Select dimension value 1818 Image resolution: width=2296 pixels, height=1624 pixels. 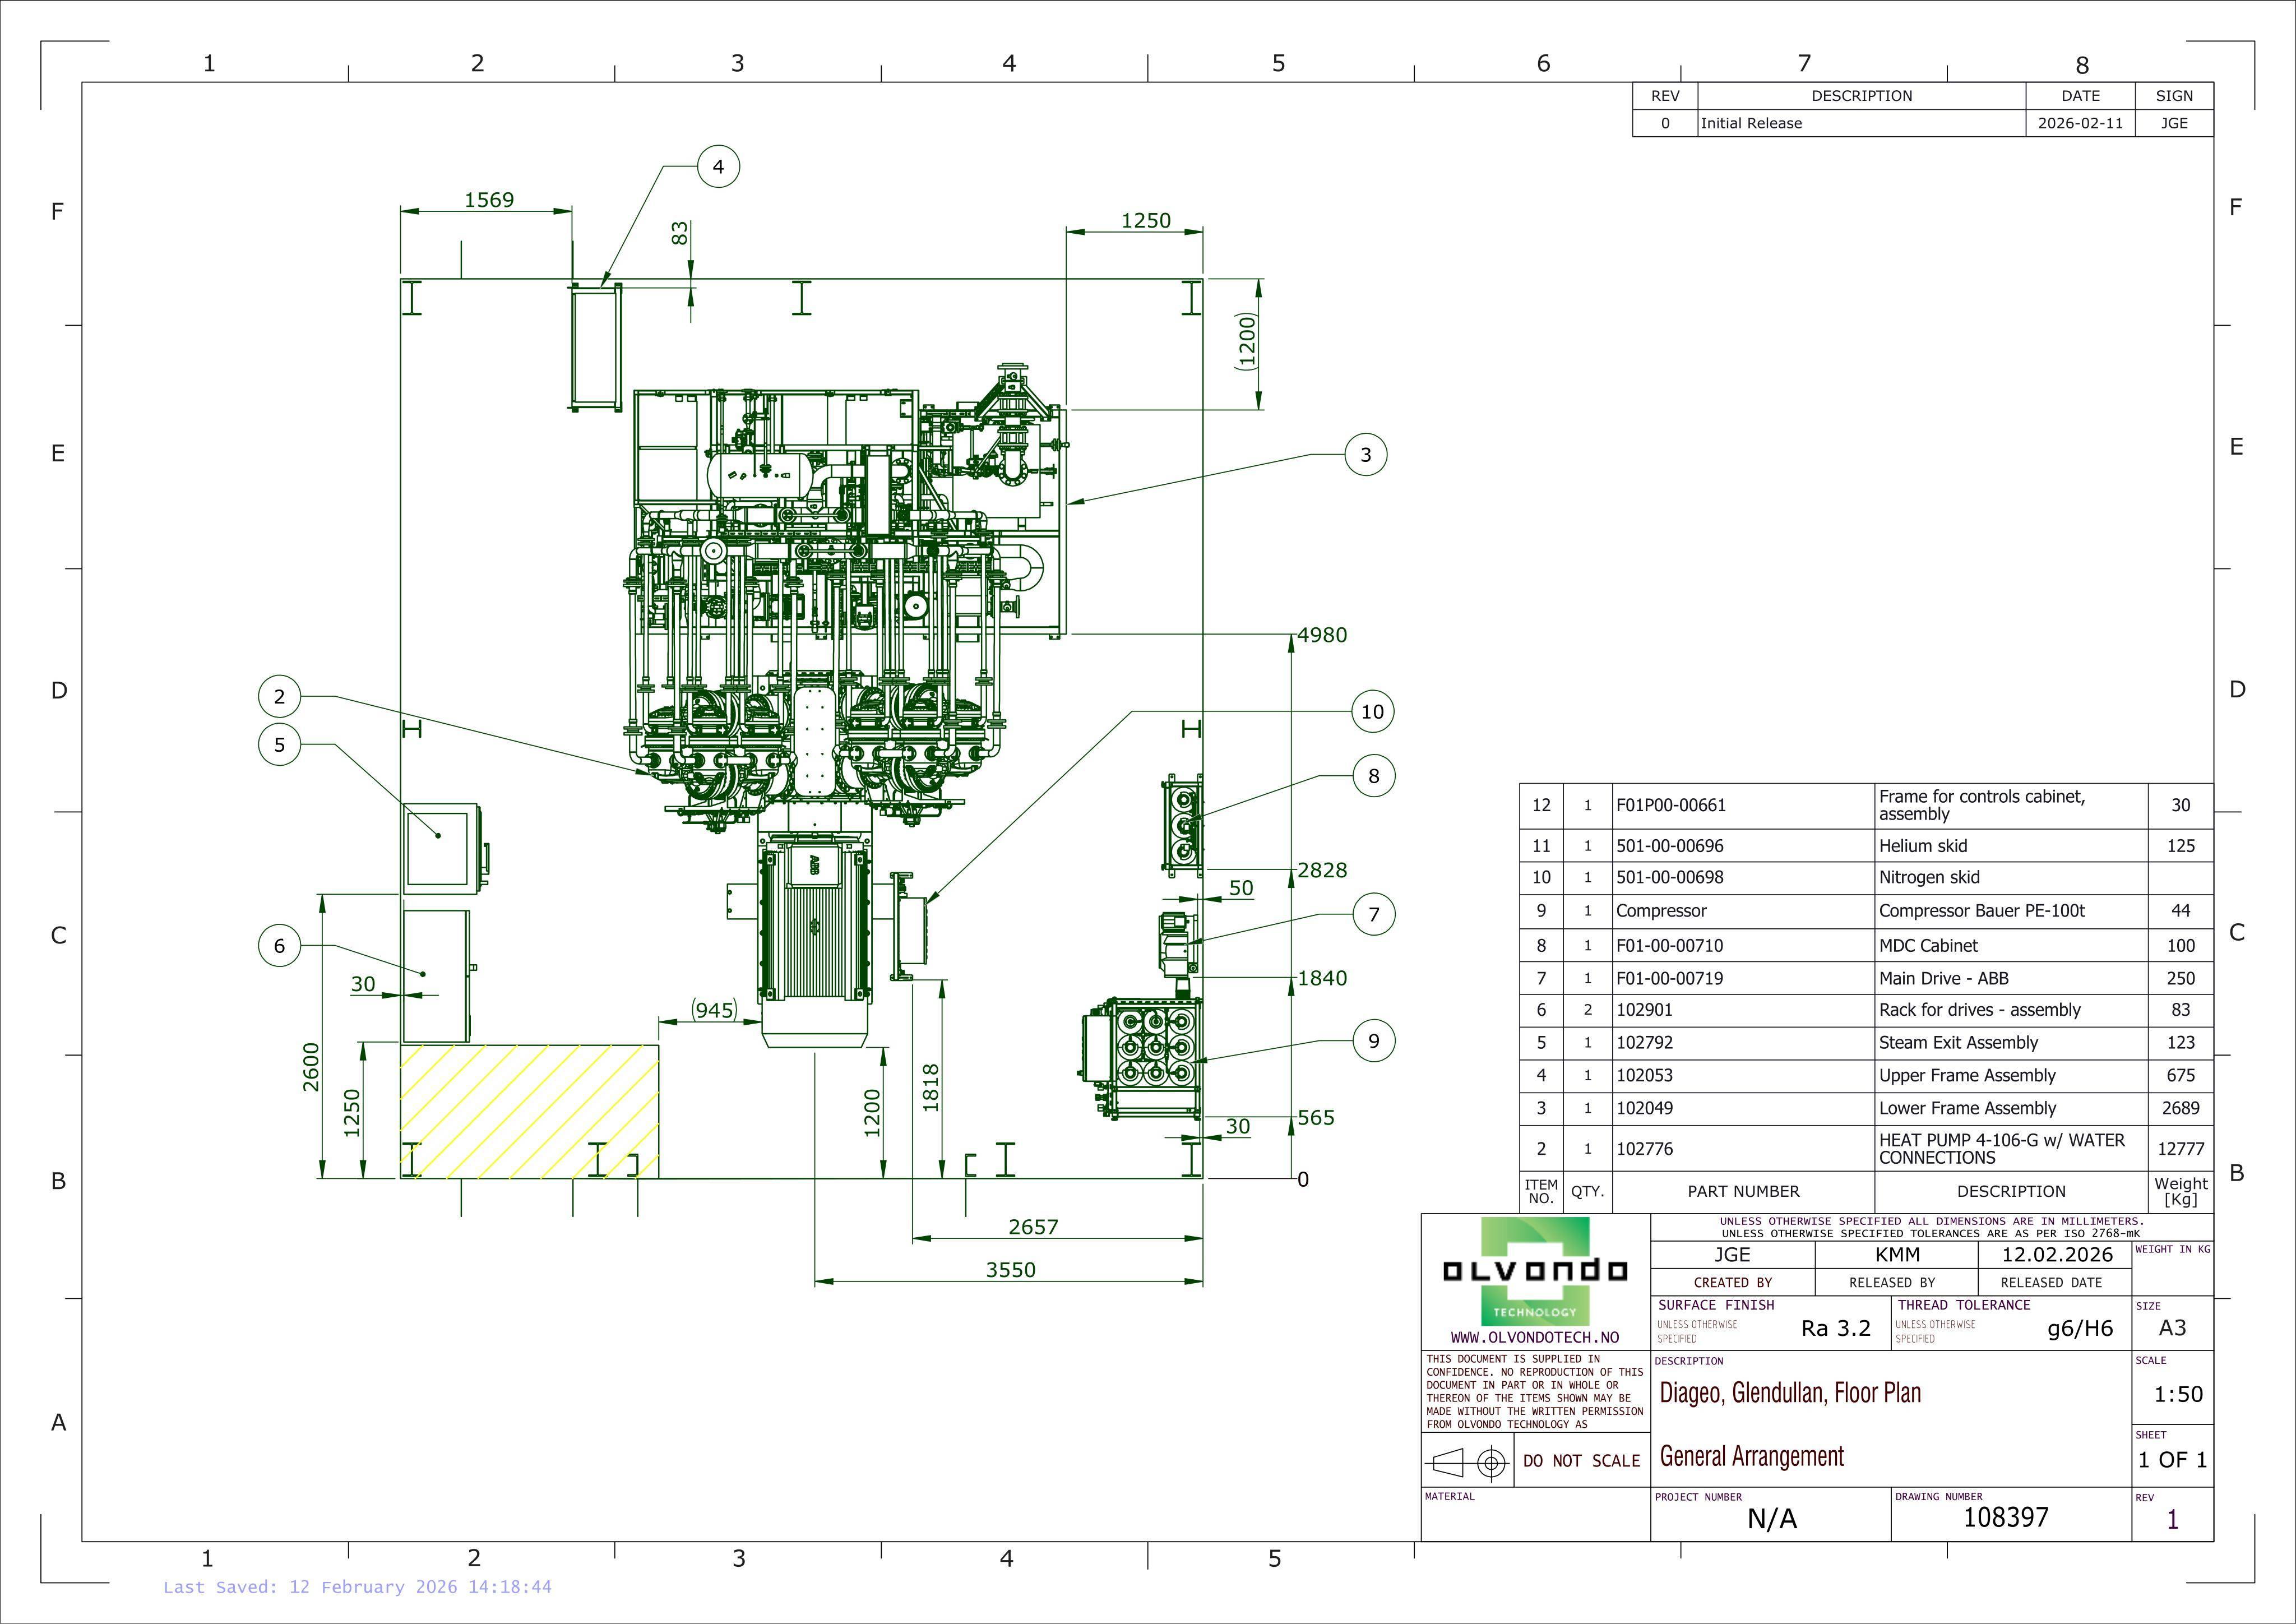pyautogui.click(x=930, y=1087)
